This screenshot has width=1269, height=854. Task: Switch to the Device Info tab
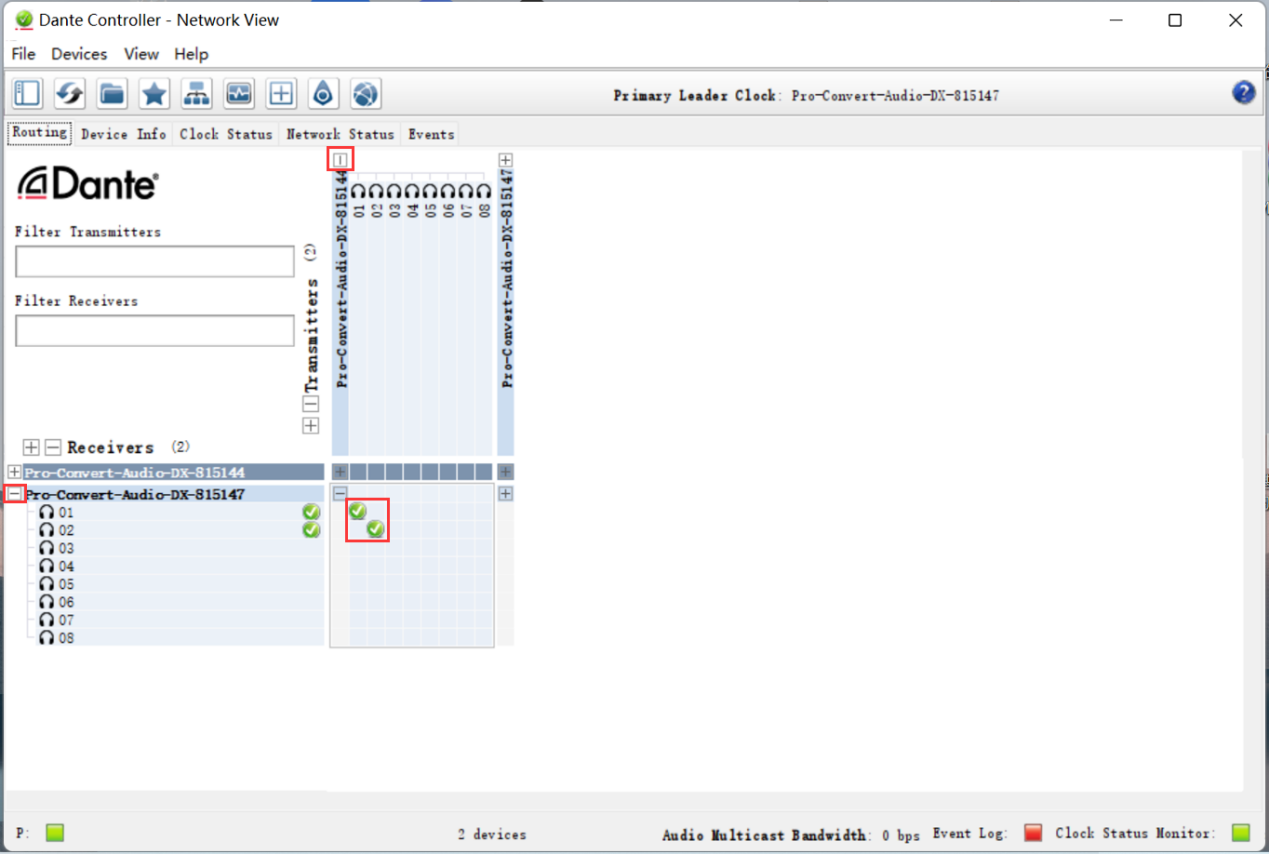click(124, 134)
